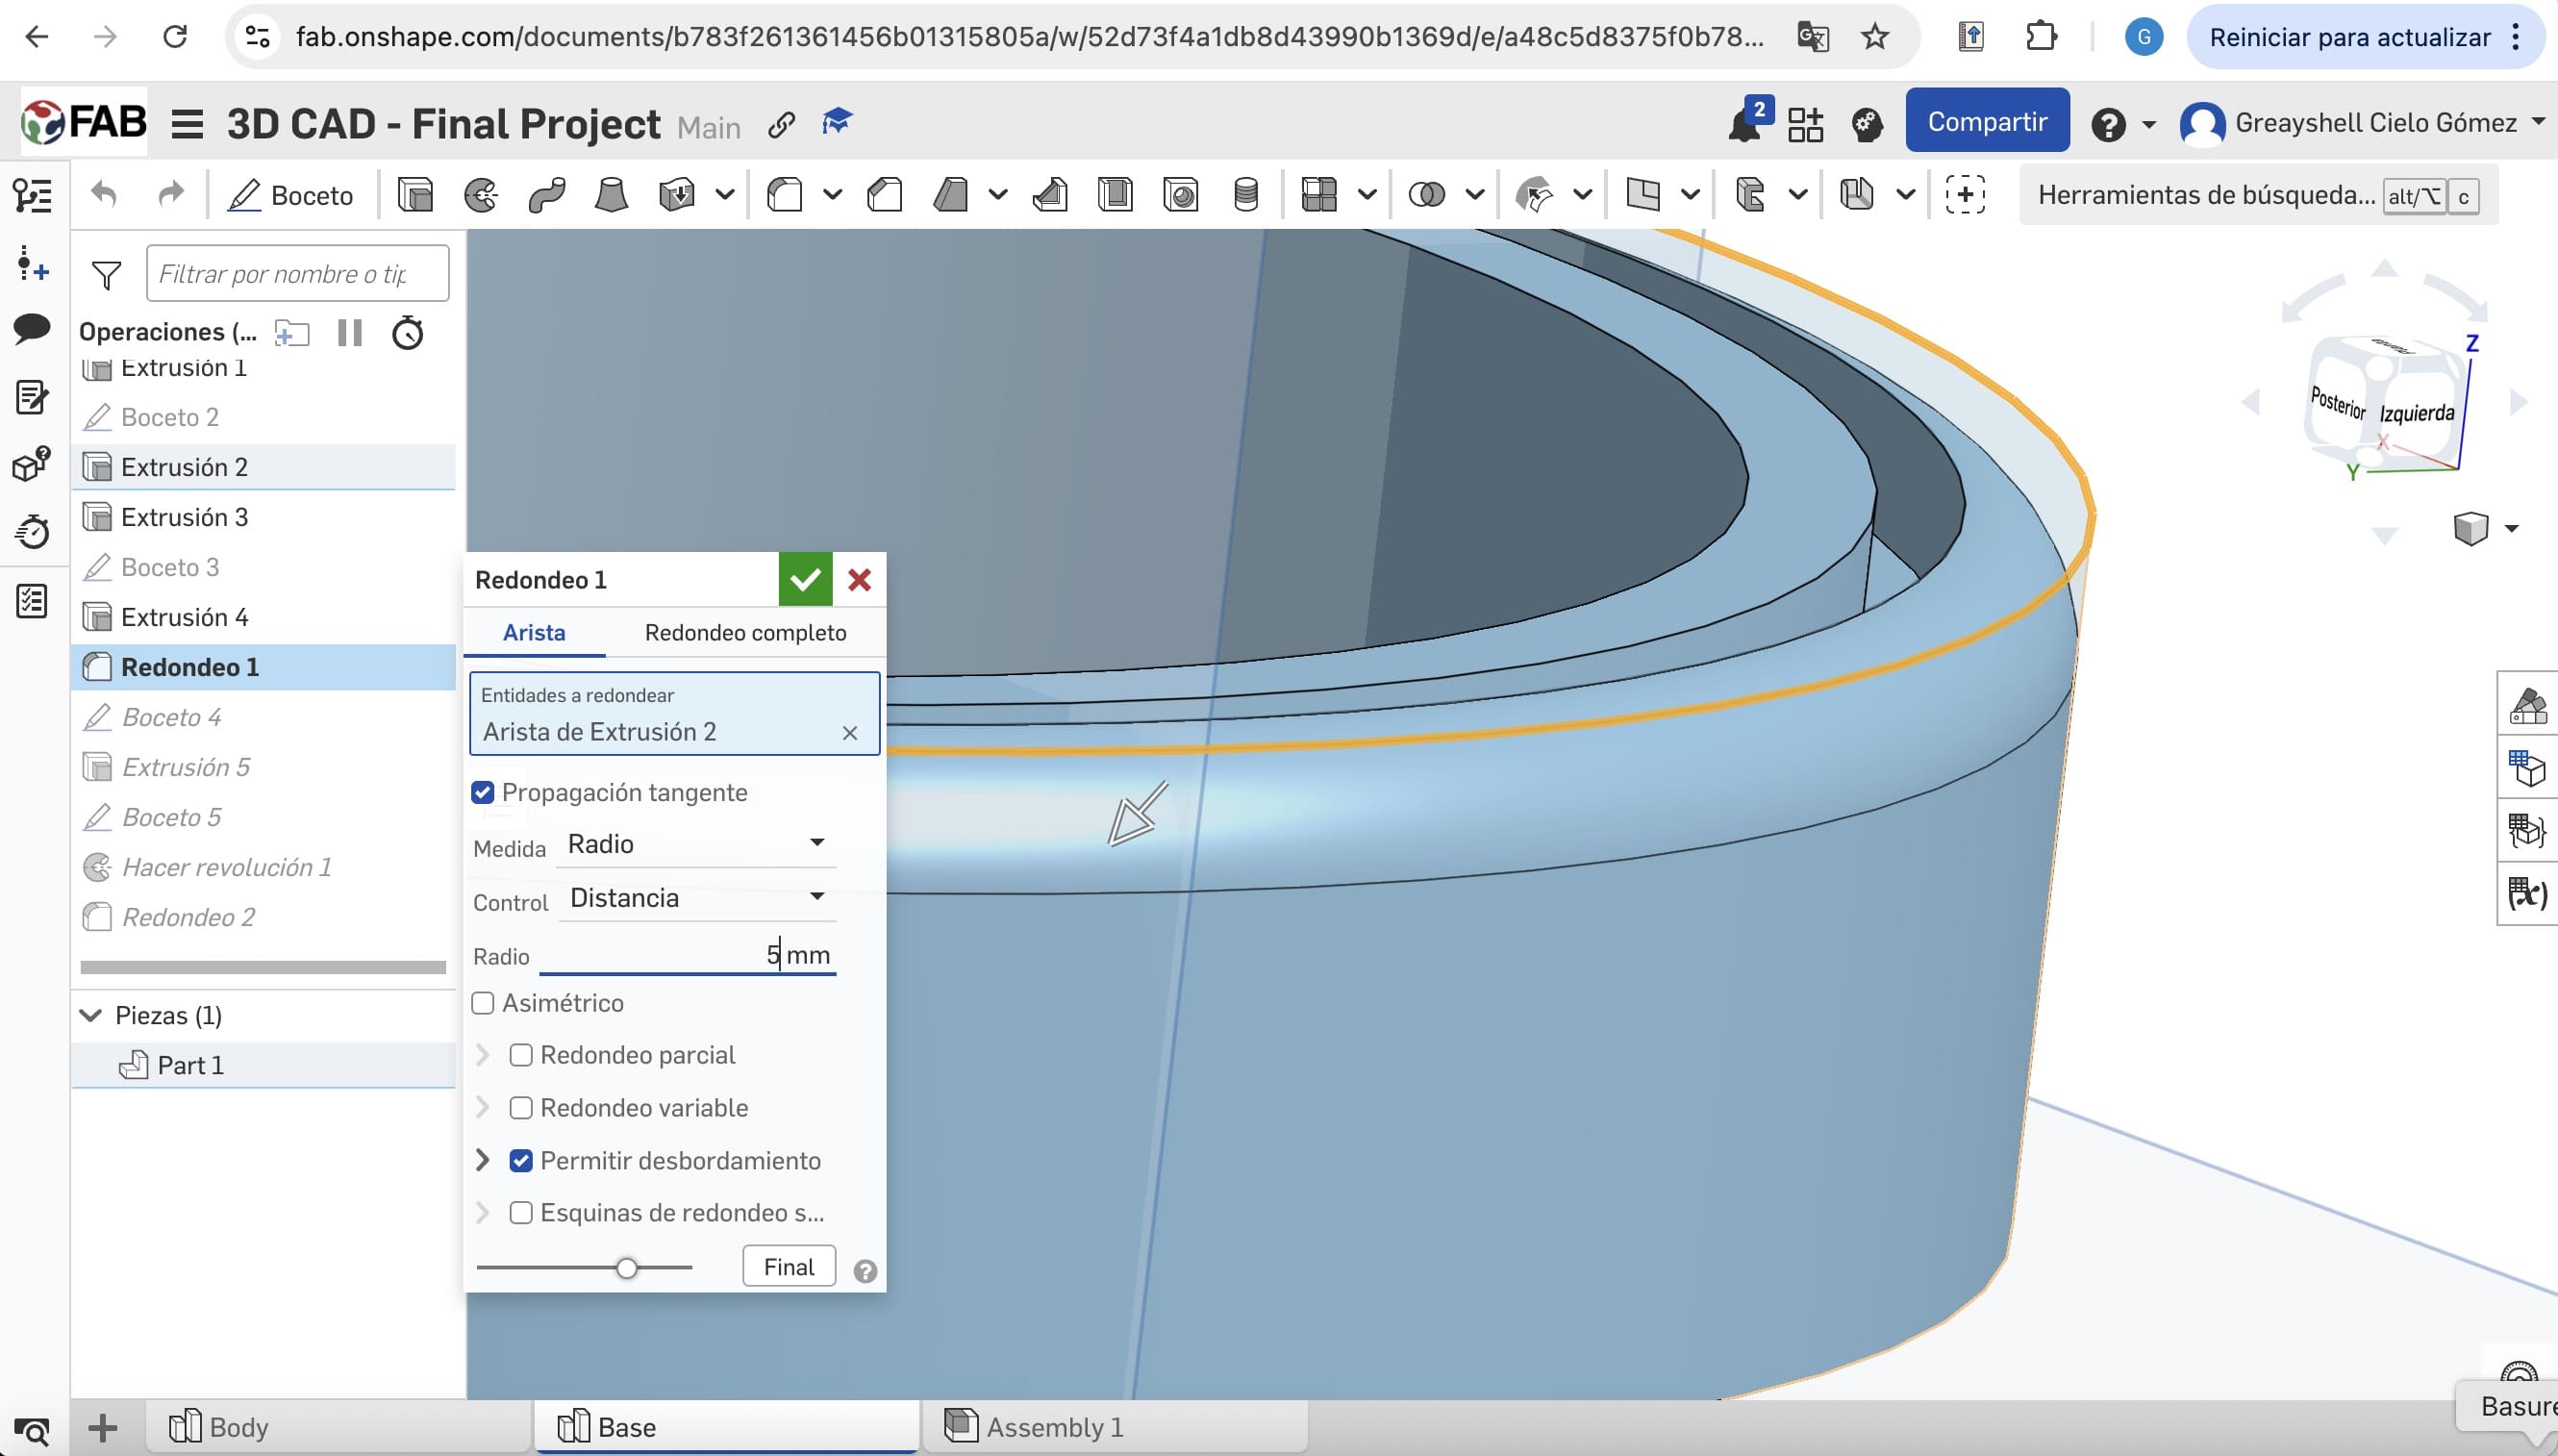The image size is (2558, 1456).
Task: Toggle Permitir desbordamiento checkbox
Action: (521, 1160)
